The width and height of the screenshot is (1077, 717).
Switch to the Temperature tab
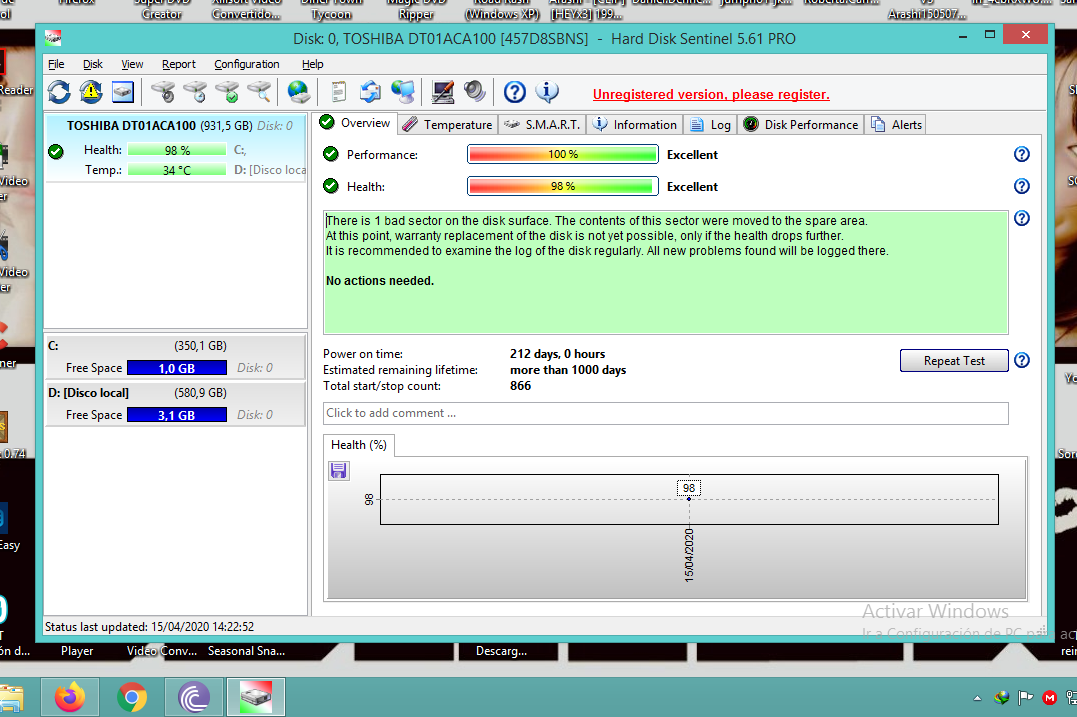tap(448, 125)
